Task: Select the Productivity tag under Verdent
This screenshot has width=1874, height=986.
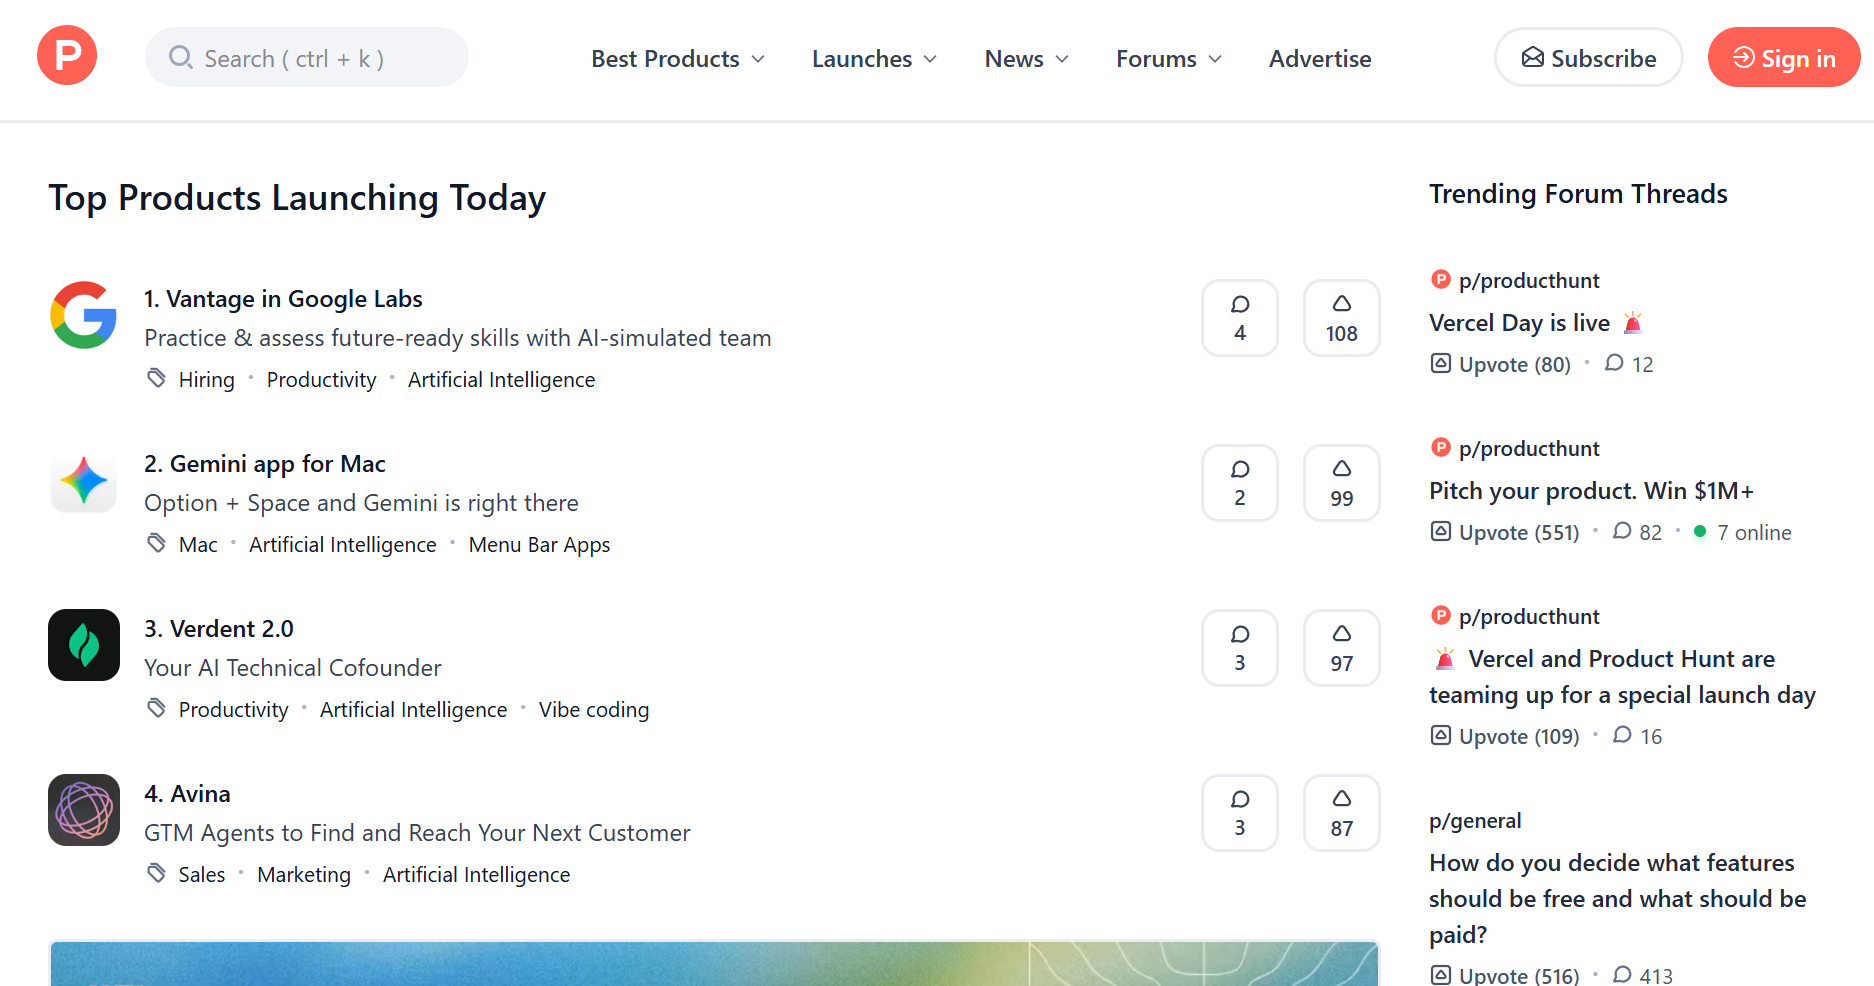Action: point(233,710)
